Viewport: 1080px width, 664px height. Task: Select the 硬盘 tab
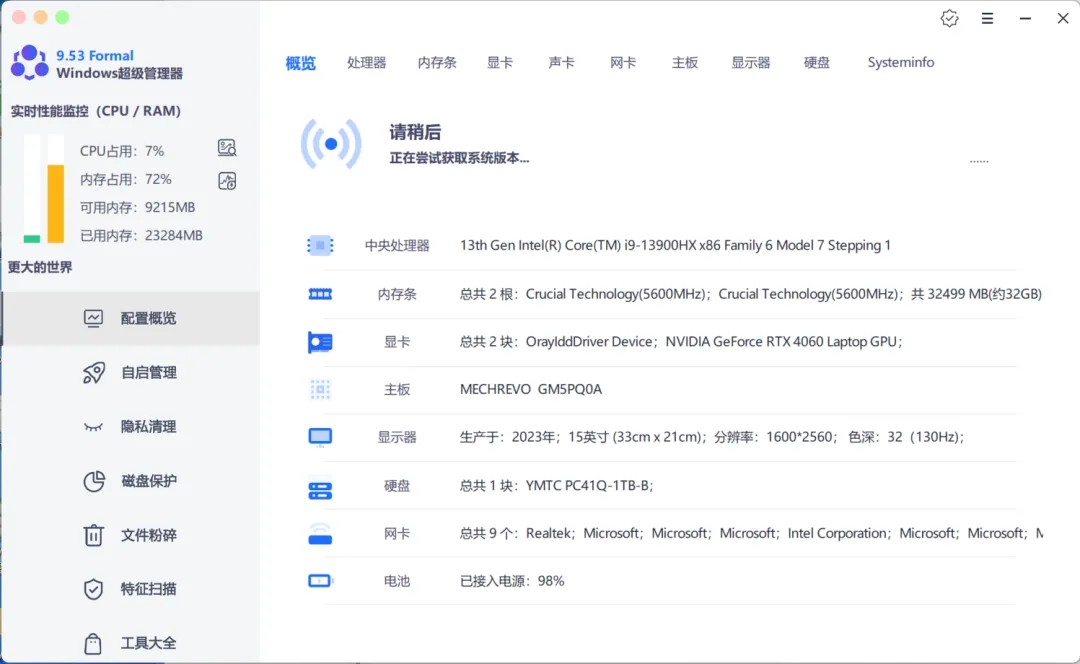coord(817,63)
